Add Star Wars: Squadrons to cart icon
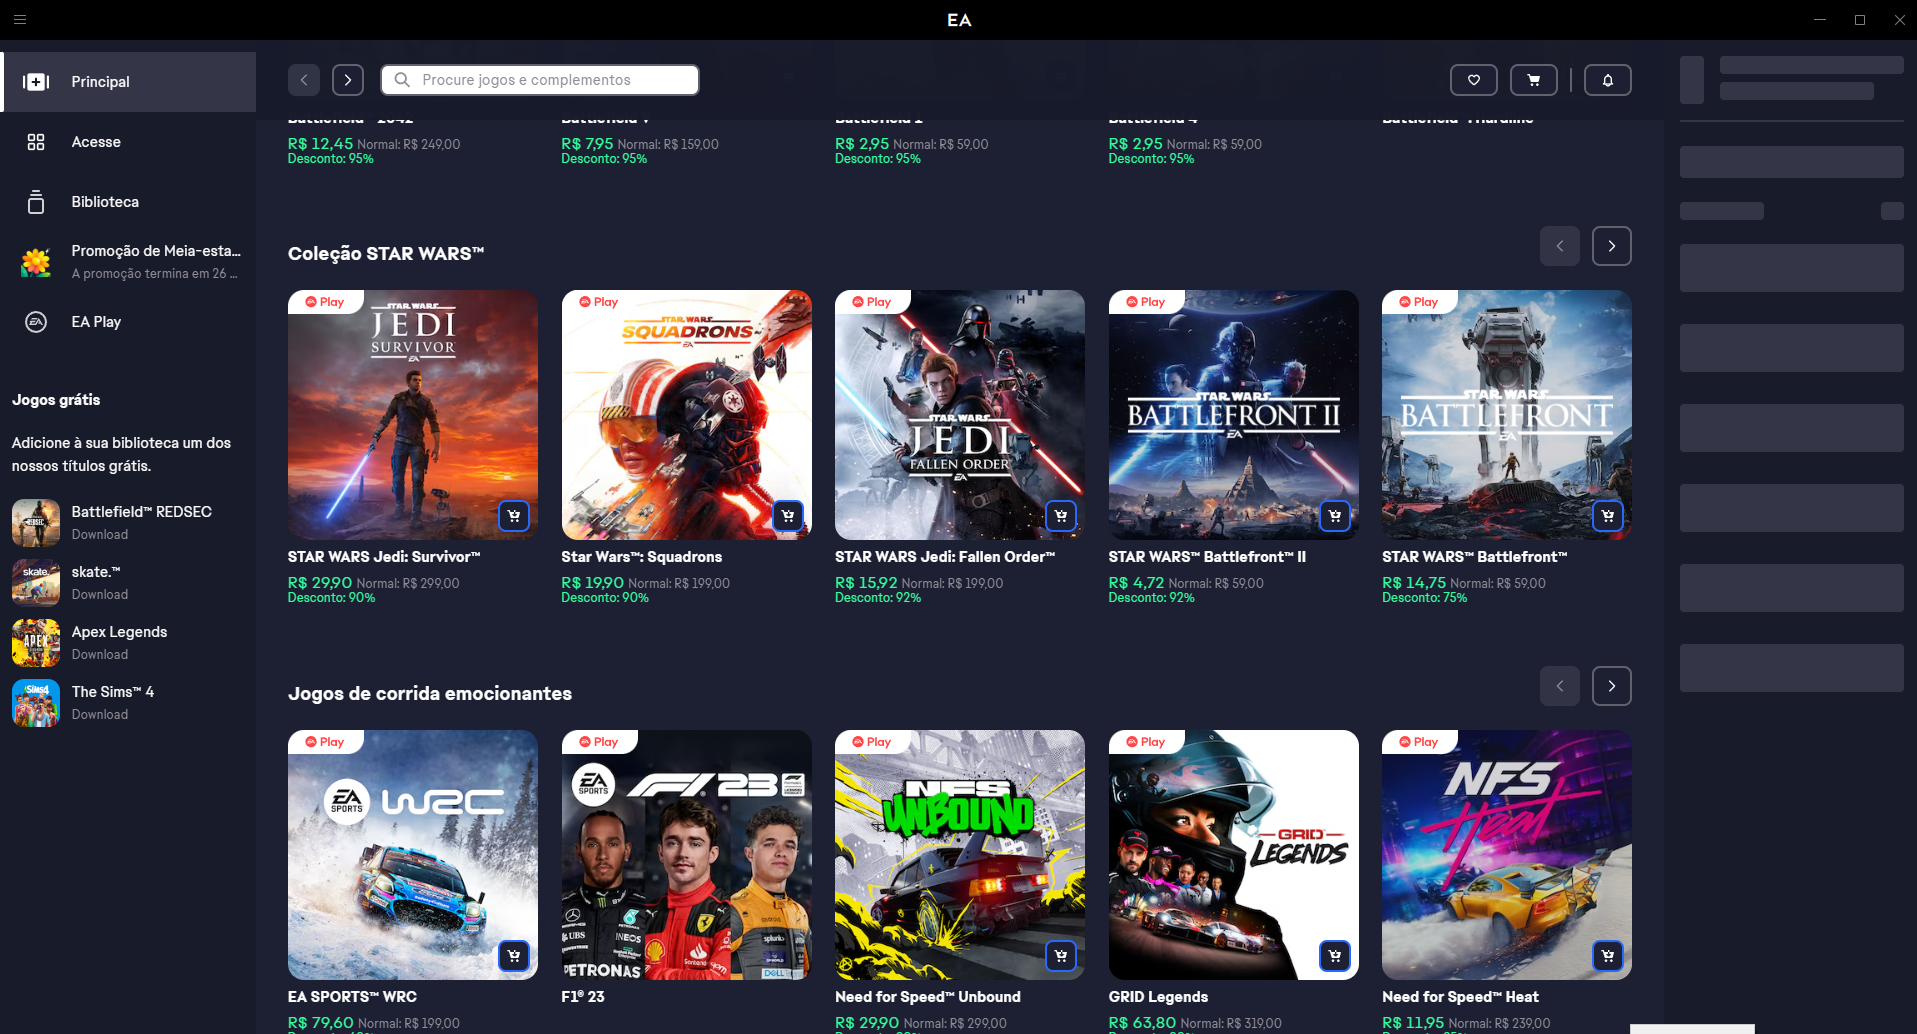 [x=788, y=516]
